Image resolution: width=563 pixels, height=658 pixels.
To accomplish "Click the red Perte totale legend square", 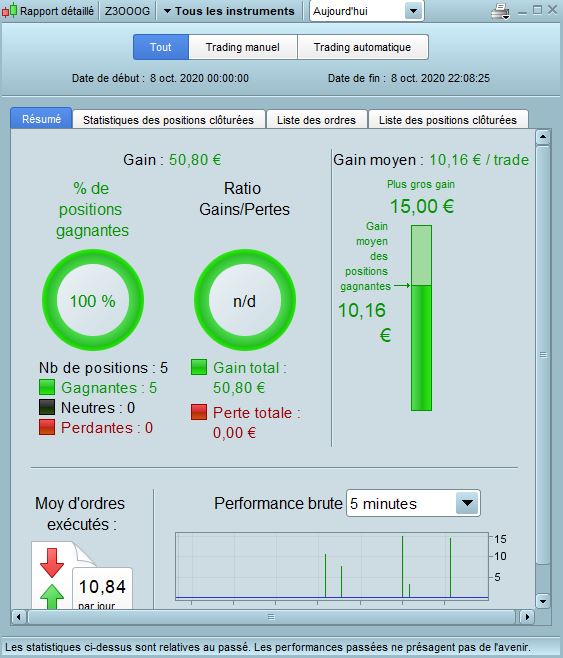I will pos(199,412).
